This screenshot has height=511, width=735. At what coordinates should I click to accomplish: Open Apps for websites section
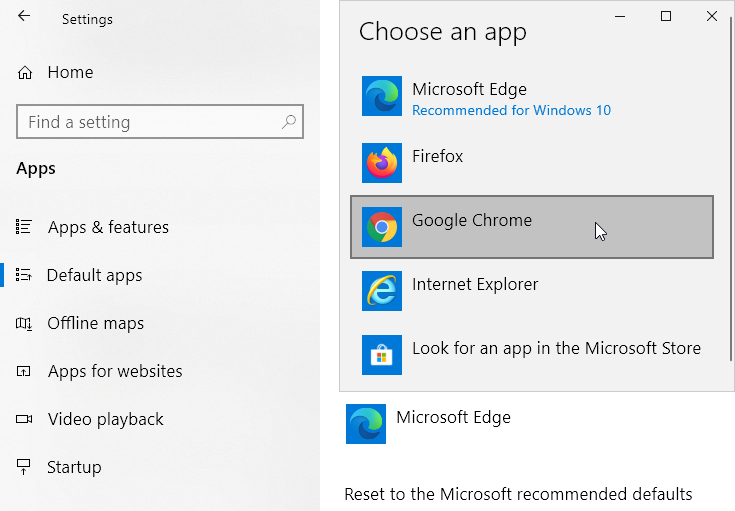(x=115, y=371)
